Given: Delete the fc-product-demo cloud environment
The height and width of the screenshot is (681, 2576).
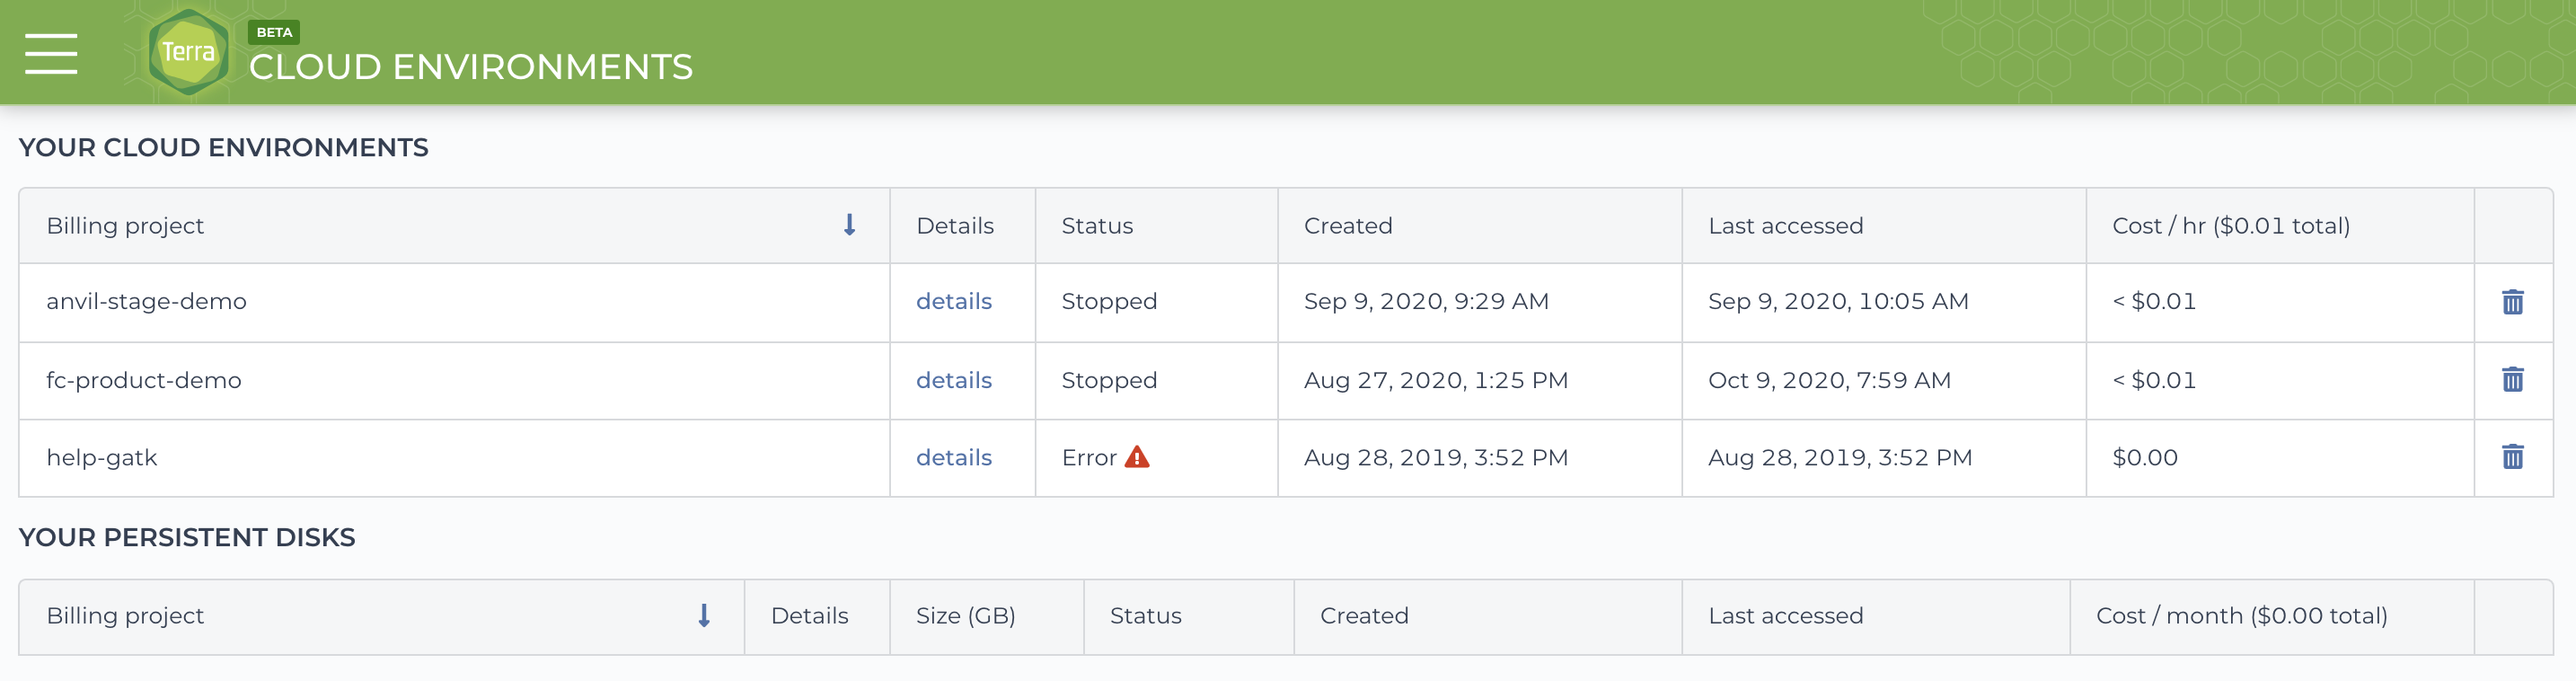Looking at the screenshot, I should point(2512,379).
